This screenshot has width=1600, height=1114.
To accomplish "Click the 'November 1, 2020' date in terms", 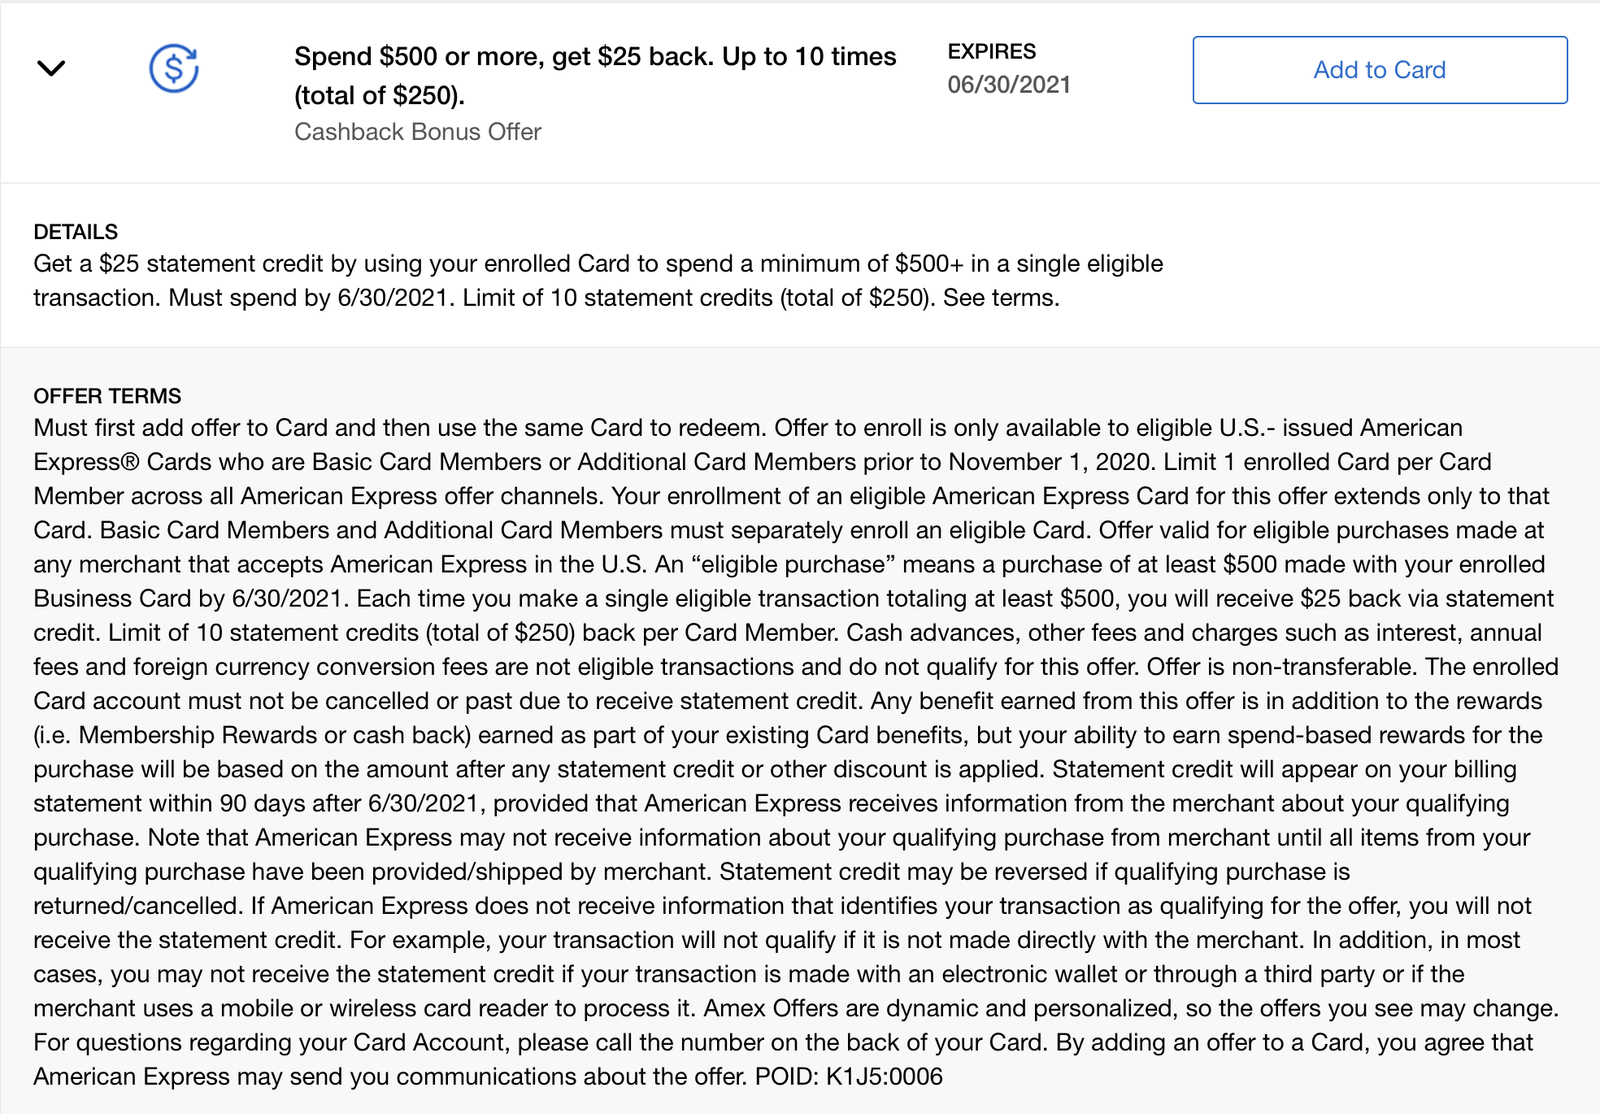I will pyautogui.click(x=1038, y=462).
